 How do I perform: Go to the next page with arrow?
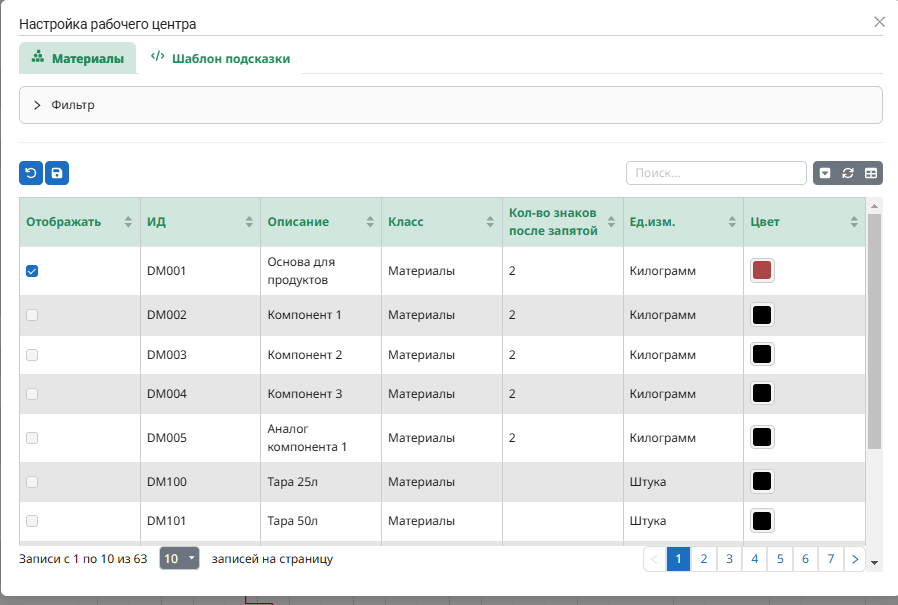pos(855,559)
